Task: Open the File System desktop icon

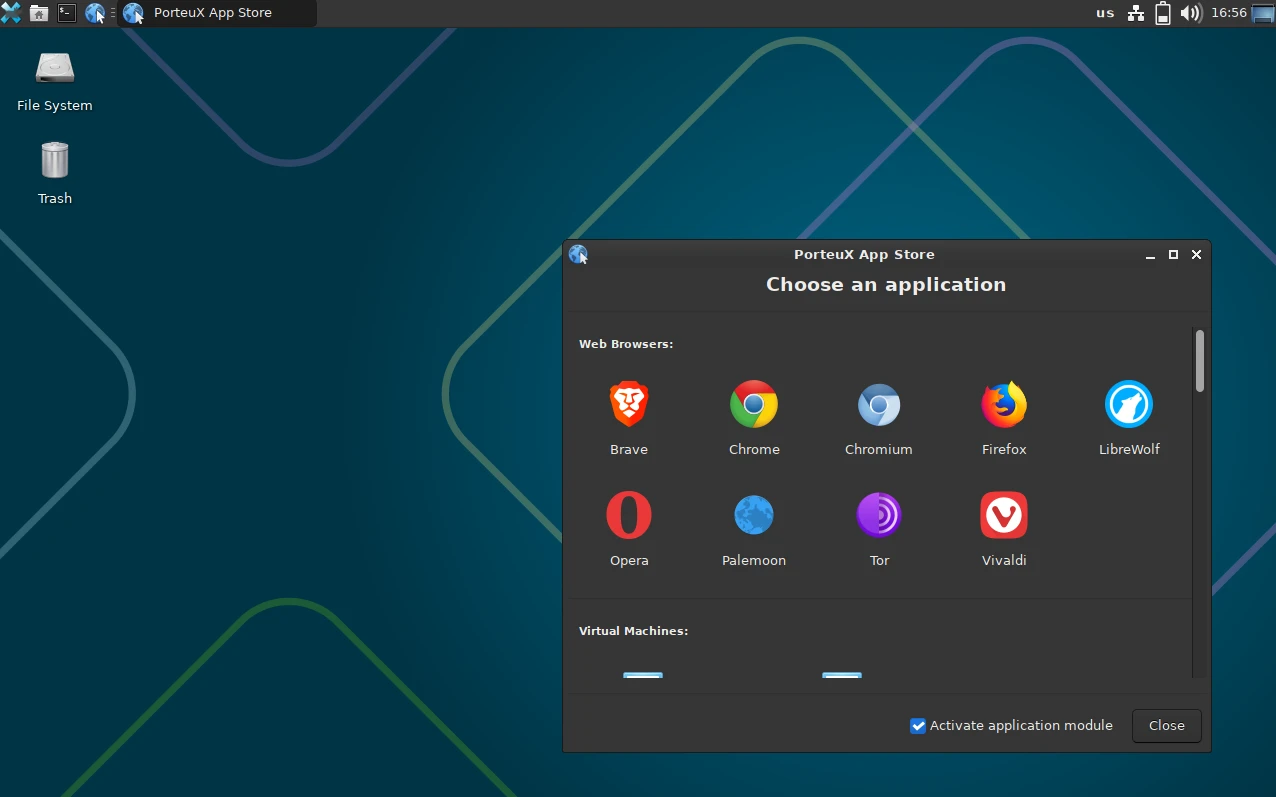Action: [x=55, y=69]
